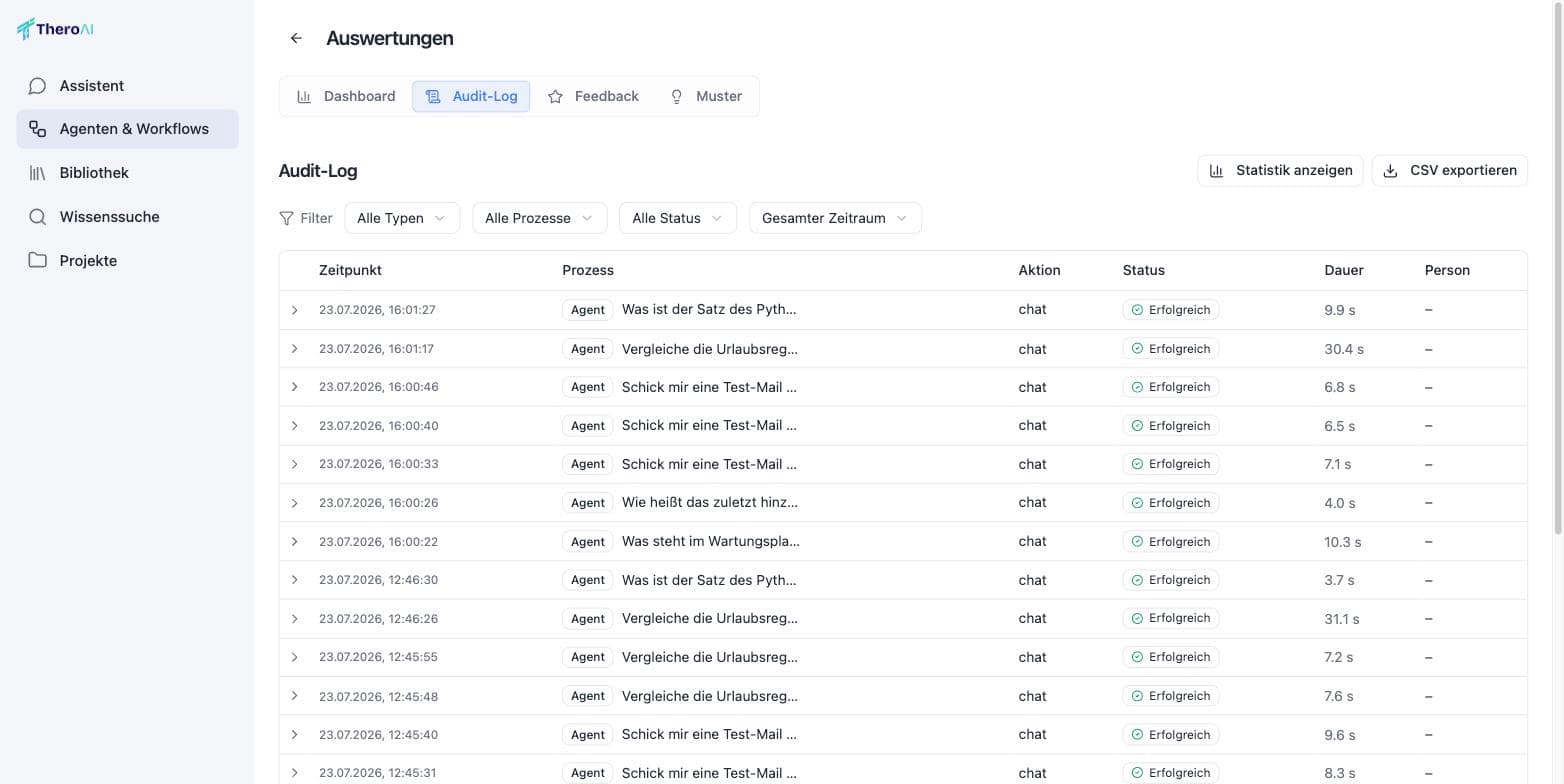Viewport: 1564px width, 784px height.
Task: Switch to the Audit-Log tab
Action: (471, 97)
